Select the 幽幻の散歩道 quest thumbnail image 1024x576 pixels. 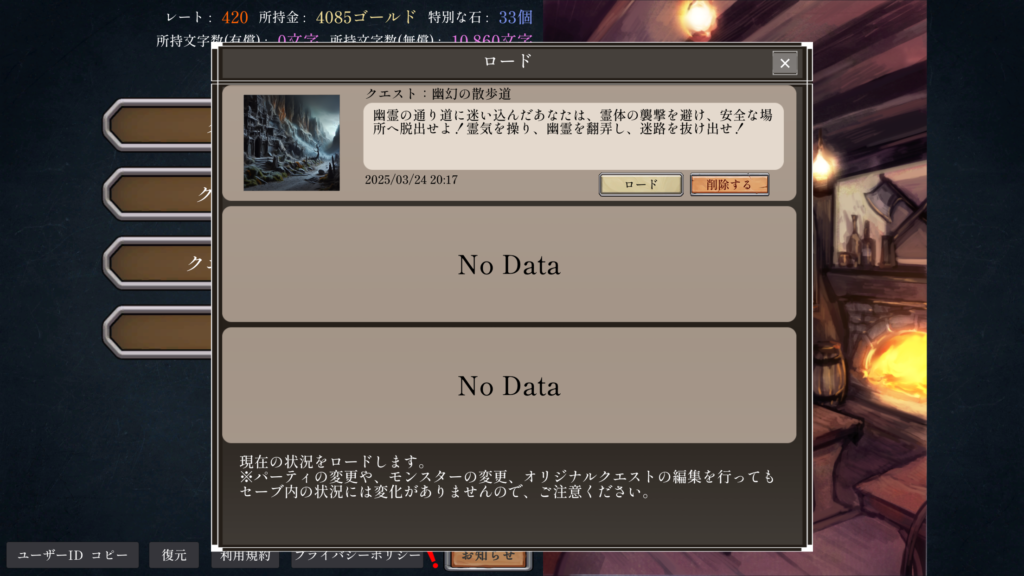(291, 142)
